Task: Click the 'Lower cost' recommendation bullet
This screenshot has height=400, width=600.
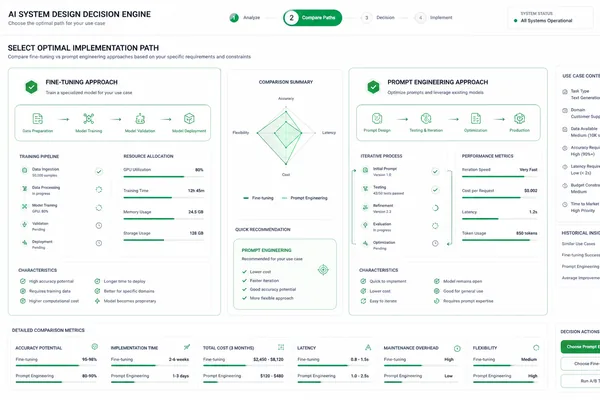Action: coord(256,272)
